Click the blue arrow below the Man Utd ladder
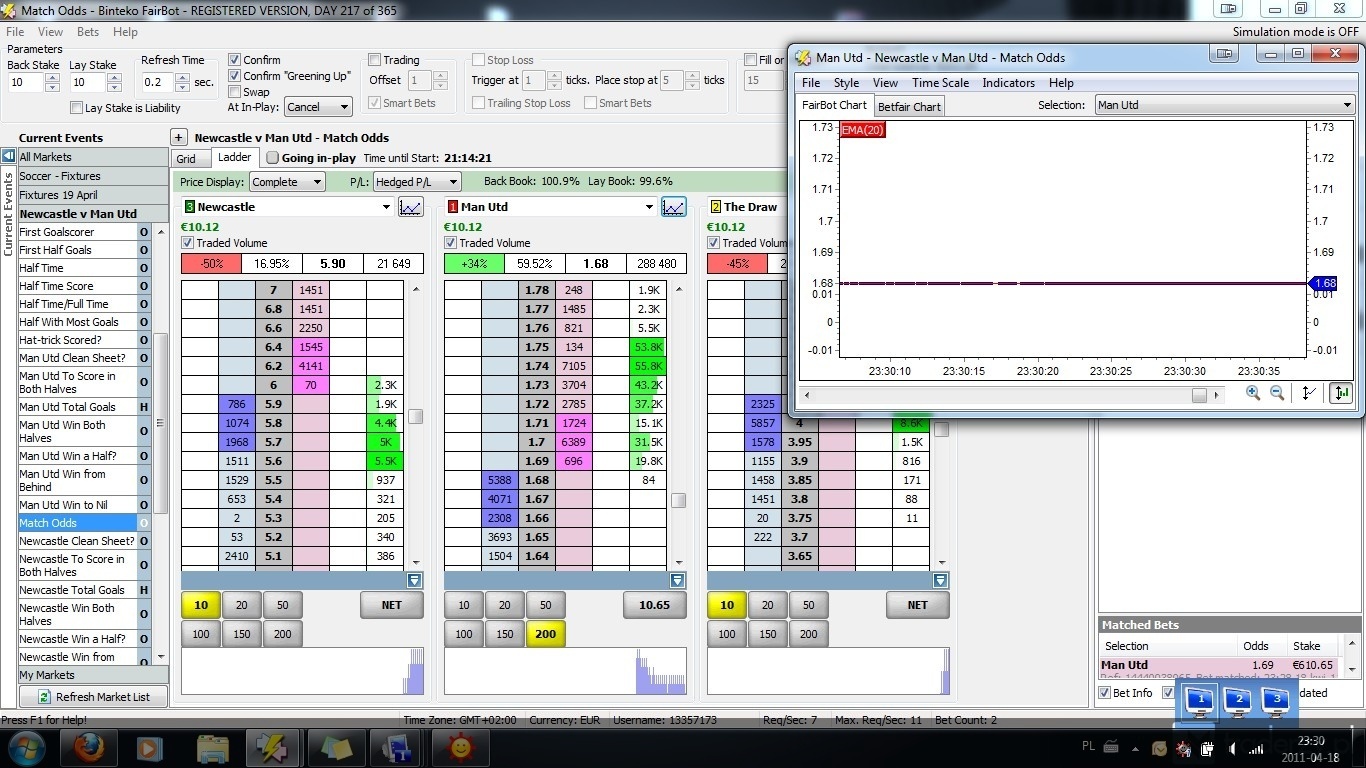 point(678,580)
